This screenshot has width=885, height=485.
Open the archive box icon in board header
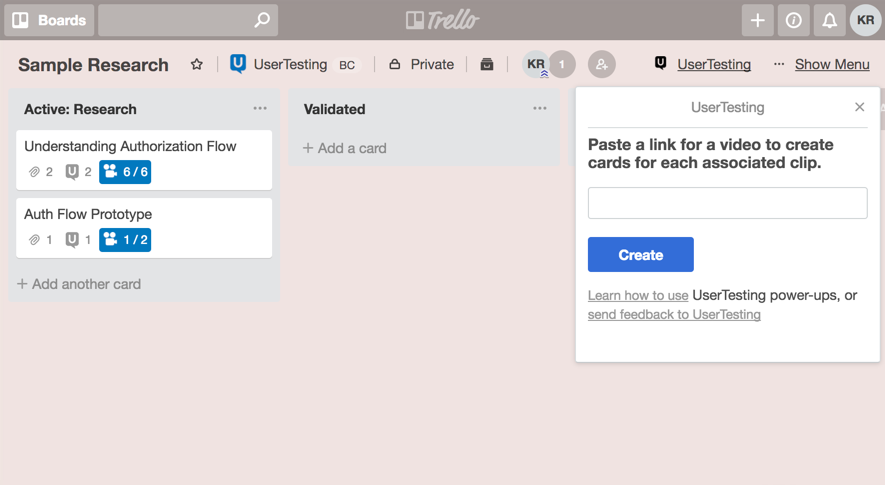pyautogui.click(x=487, y=64)
